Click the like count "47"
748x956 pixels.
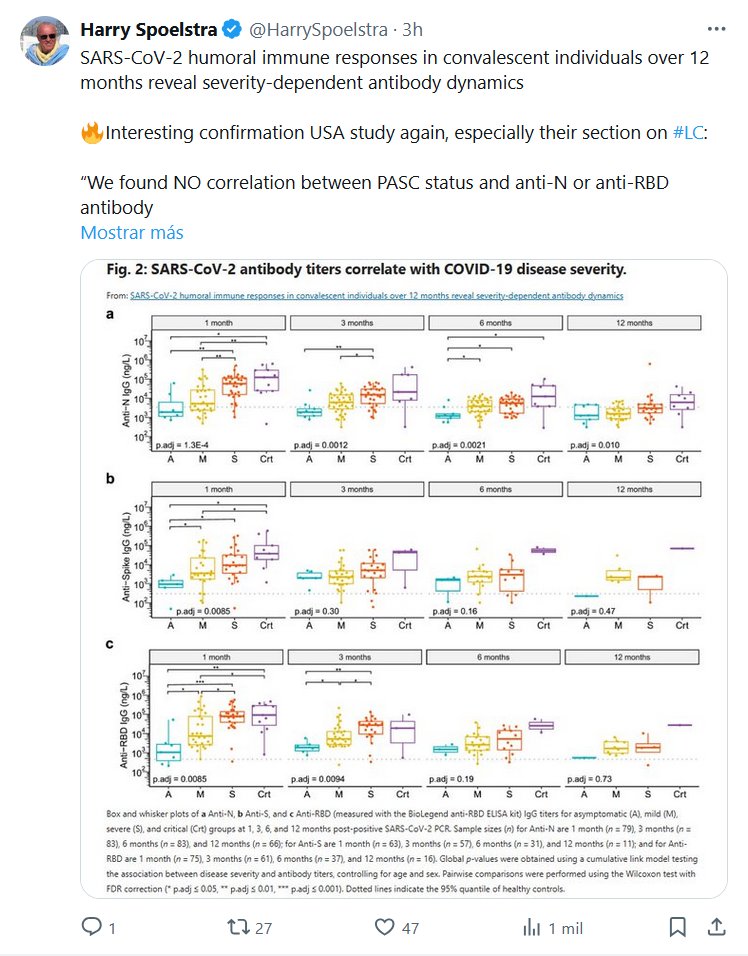[410, 928]
